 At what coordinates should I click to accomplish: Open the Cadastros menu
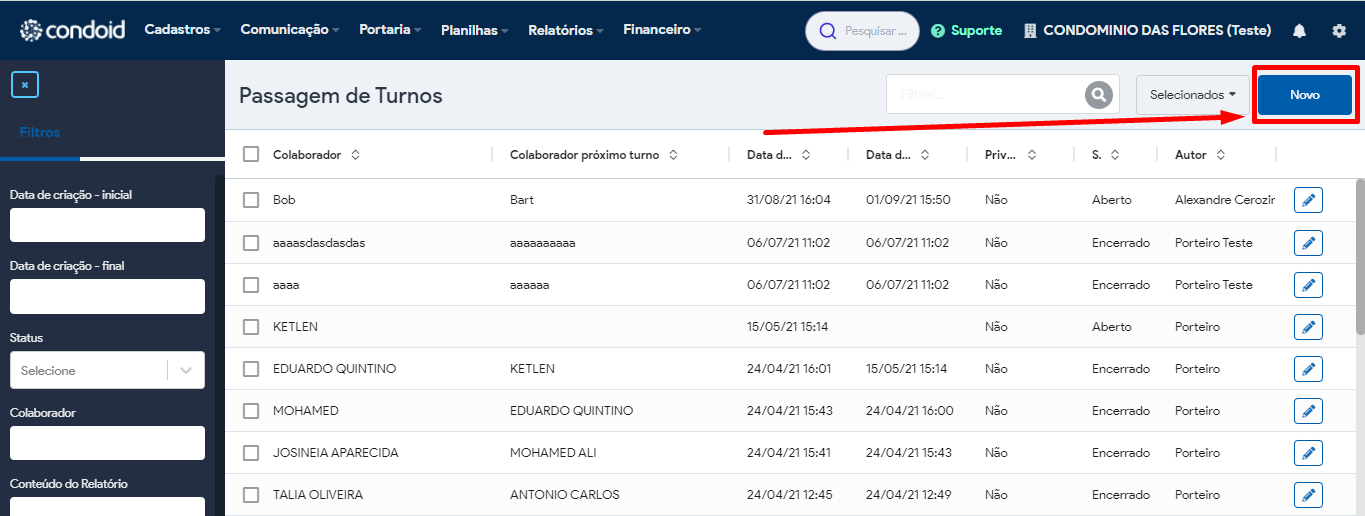point(183,30)
